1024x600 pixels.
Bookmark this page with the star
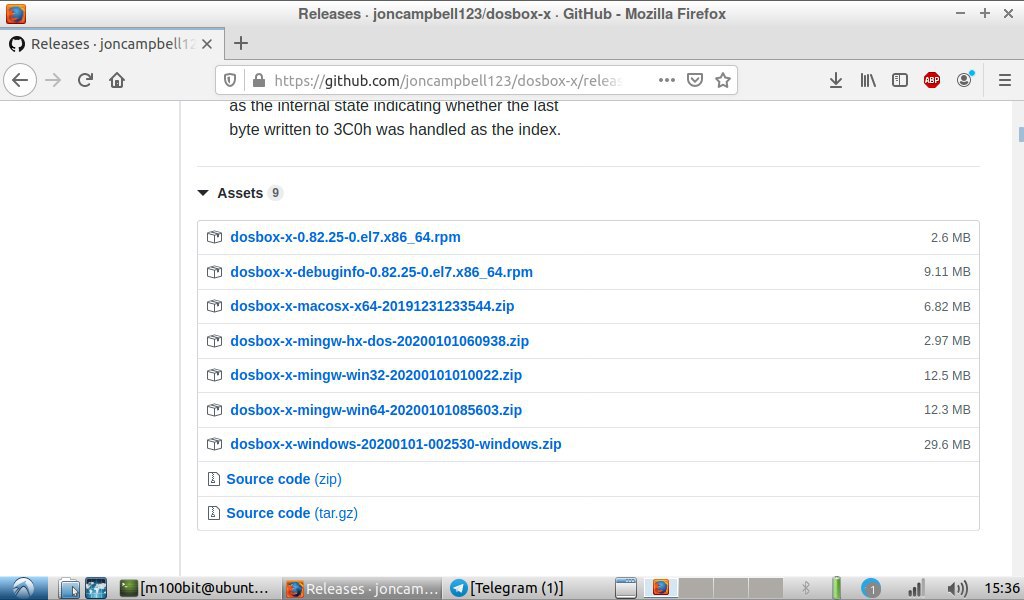point(722,80)
